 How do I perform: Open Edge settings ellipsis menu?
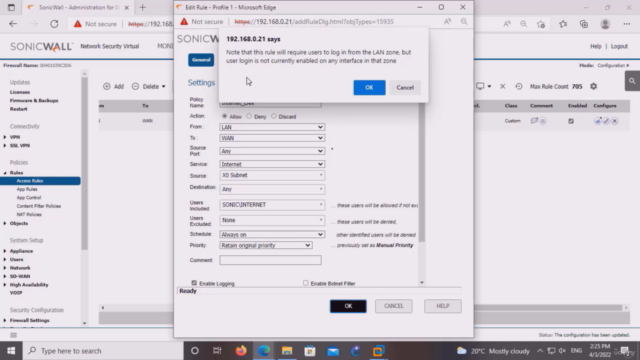point(627,24)
